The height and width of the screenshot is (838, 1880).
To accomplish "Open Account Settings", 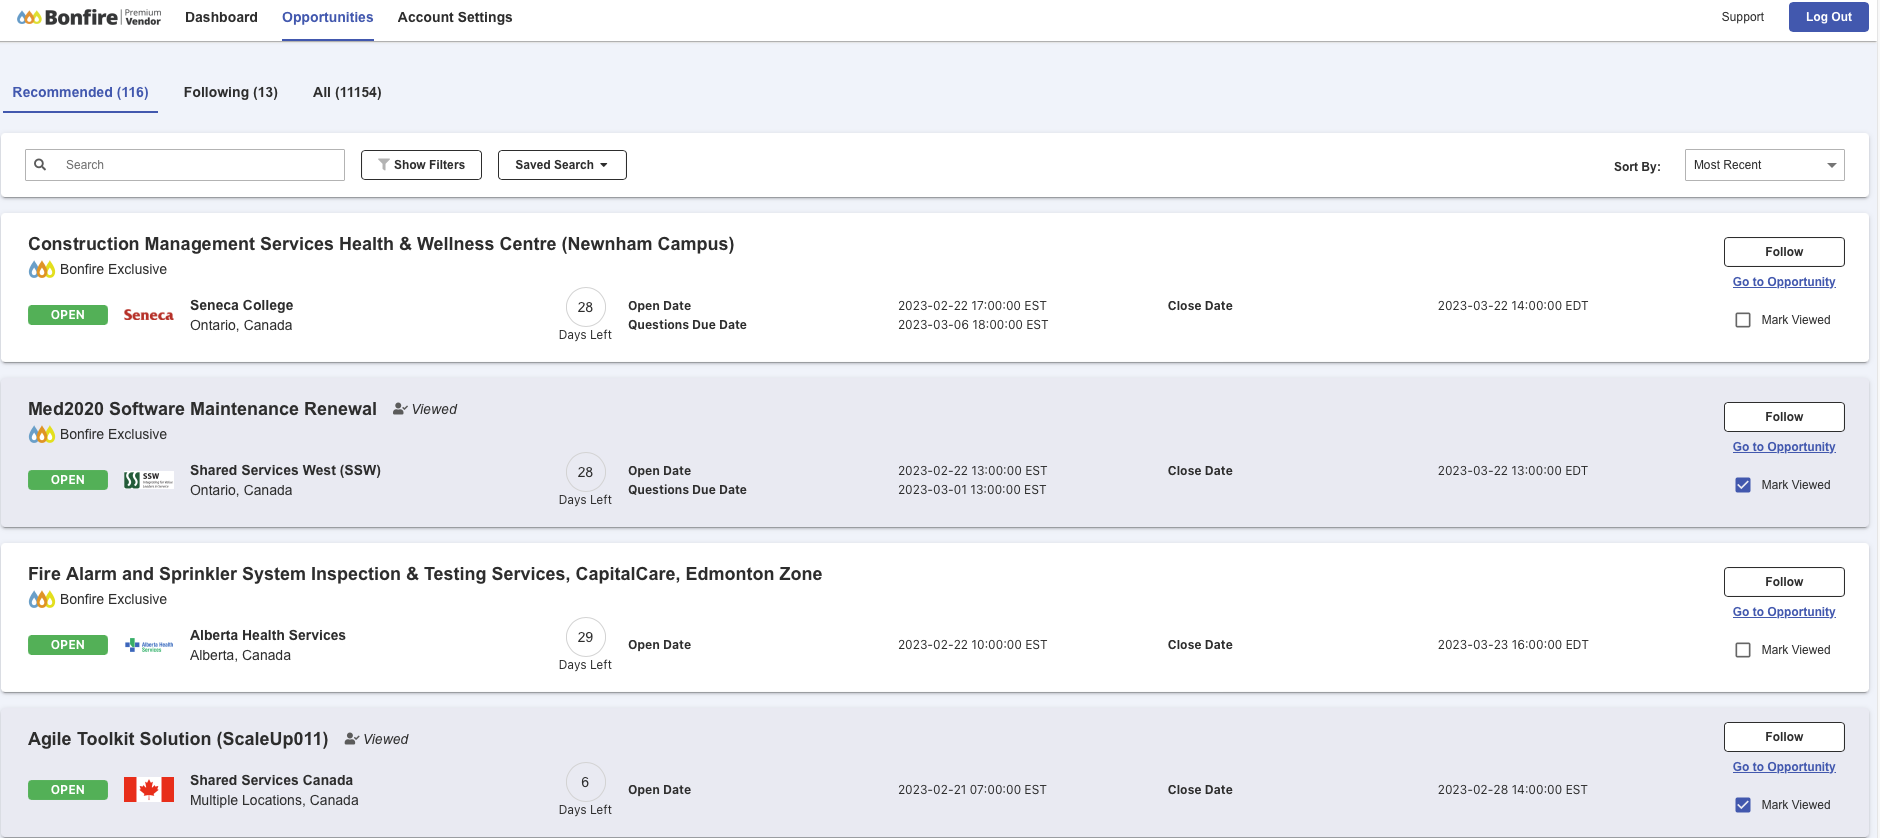I will (x=455, y=17).
